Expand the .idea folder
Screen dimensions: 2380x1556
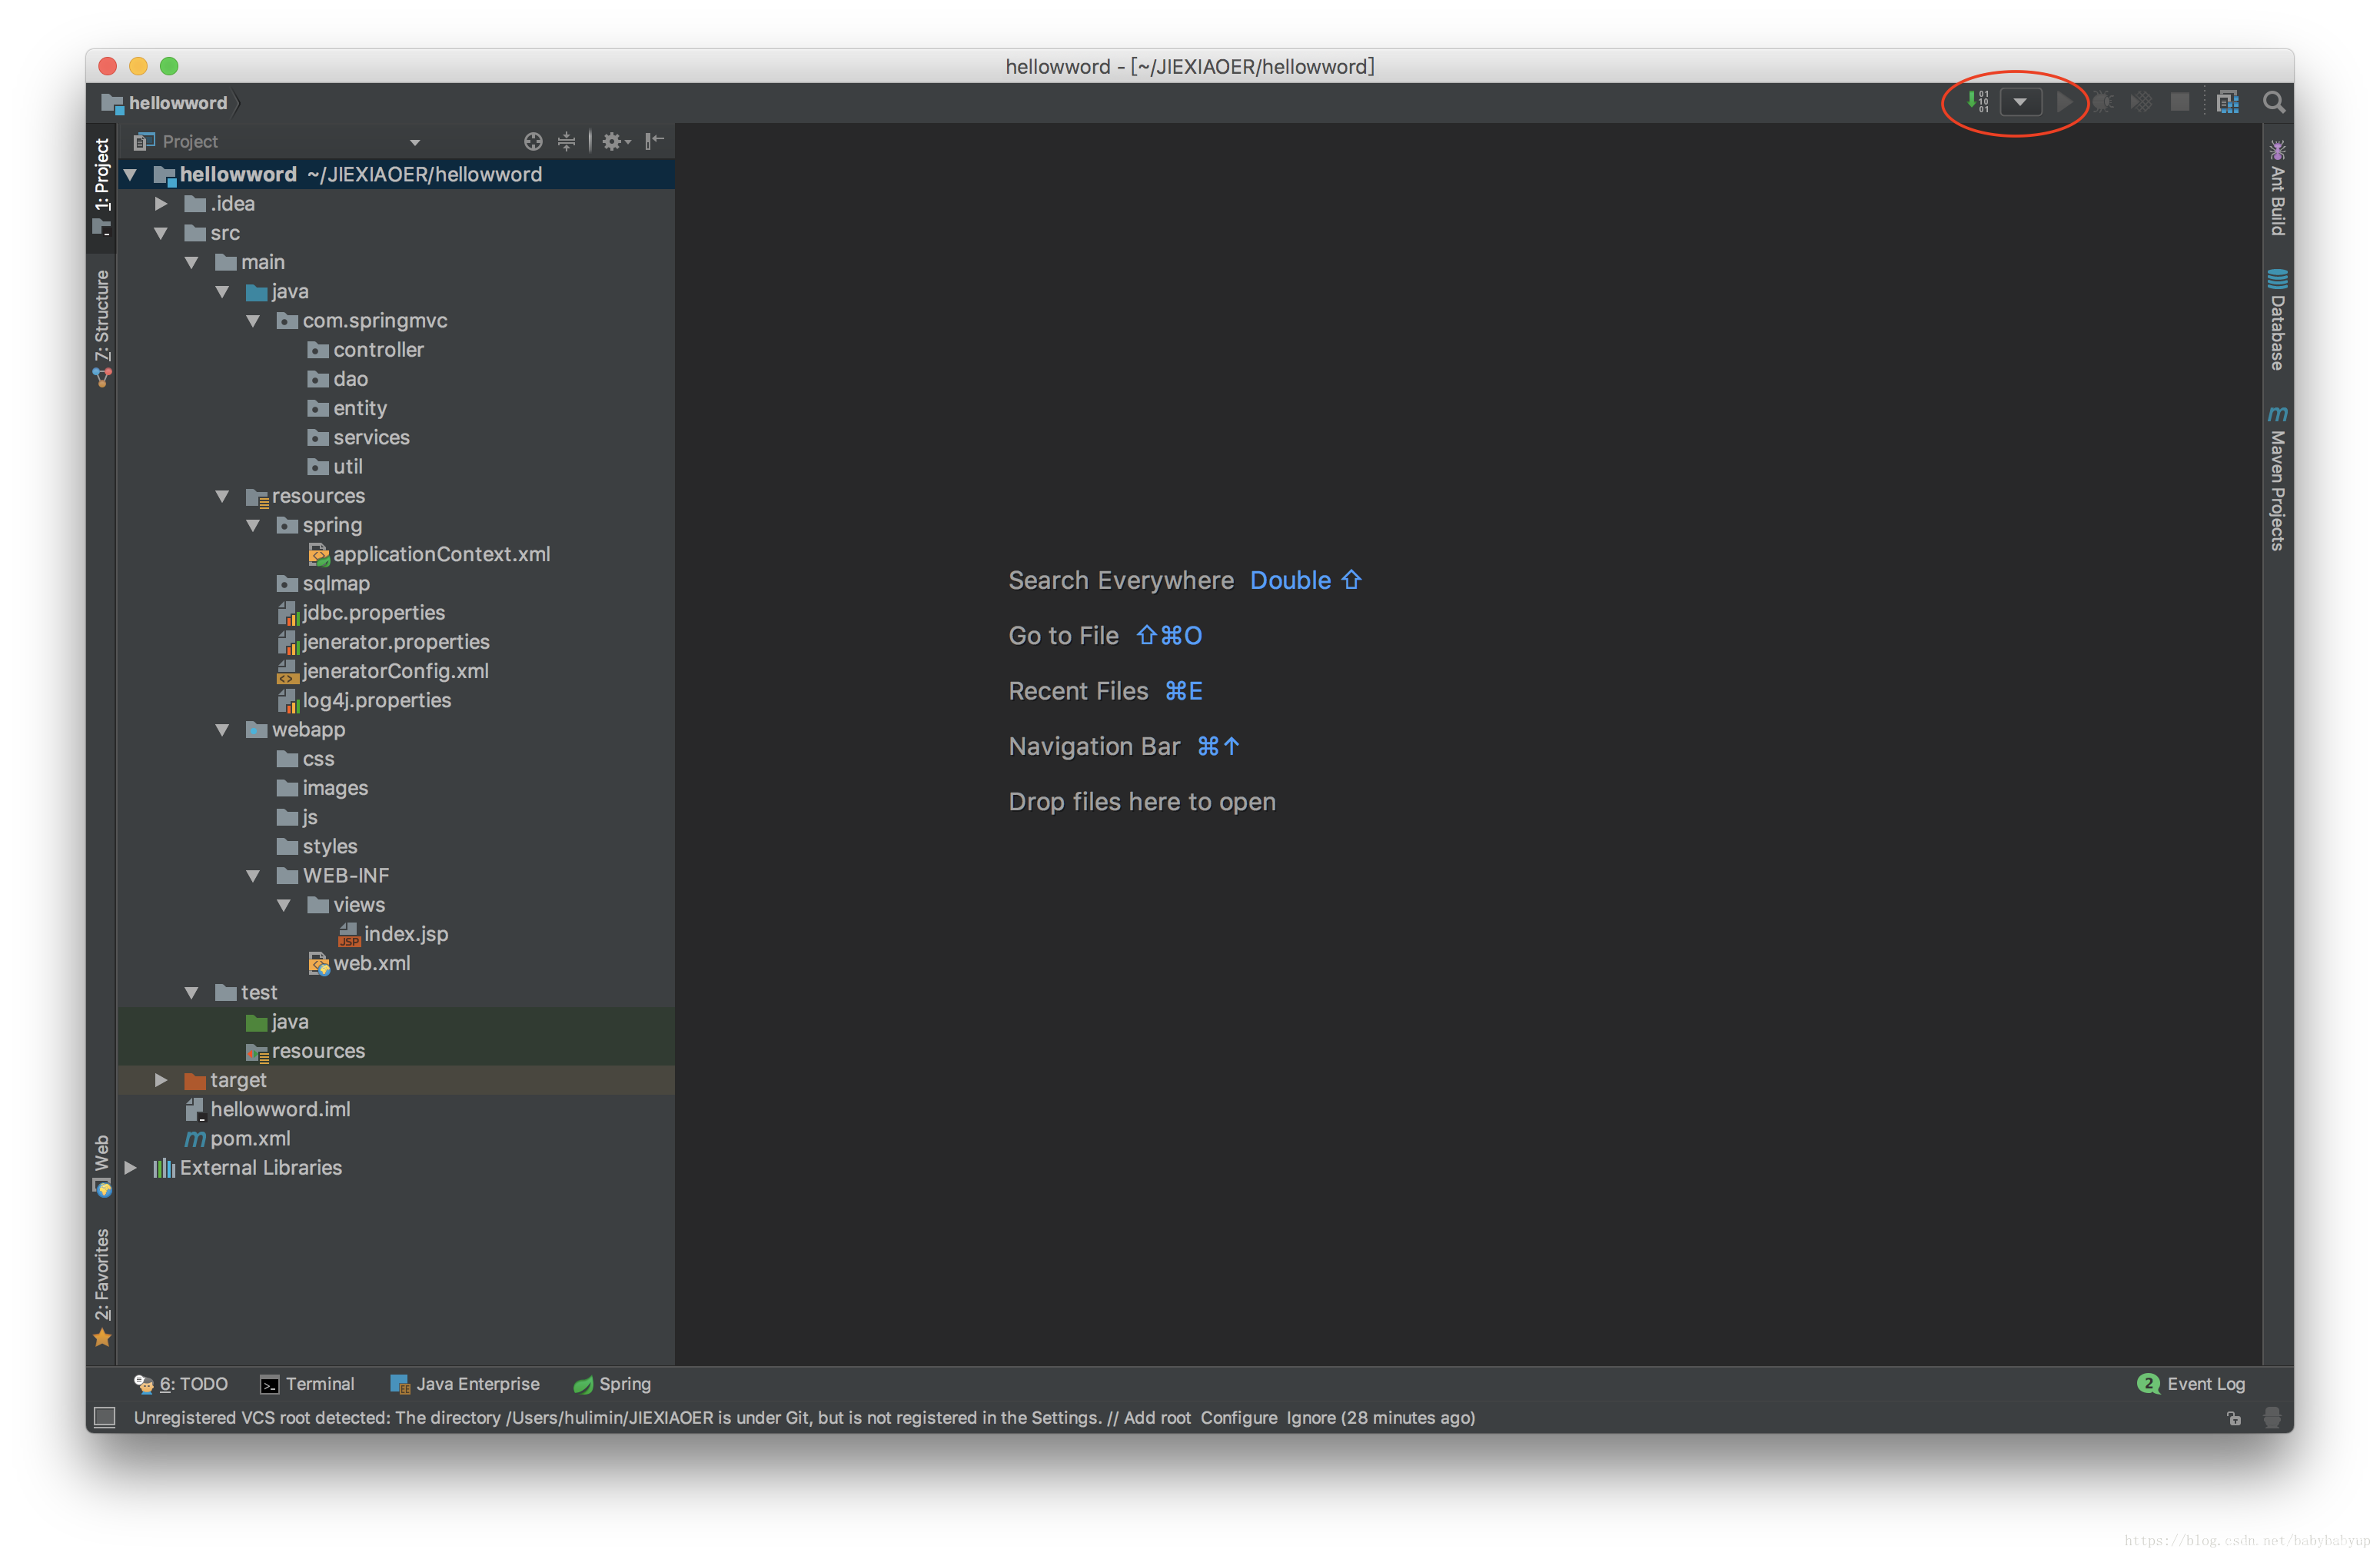[161, 204]
